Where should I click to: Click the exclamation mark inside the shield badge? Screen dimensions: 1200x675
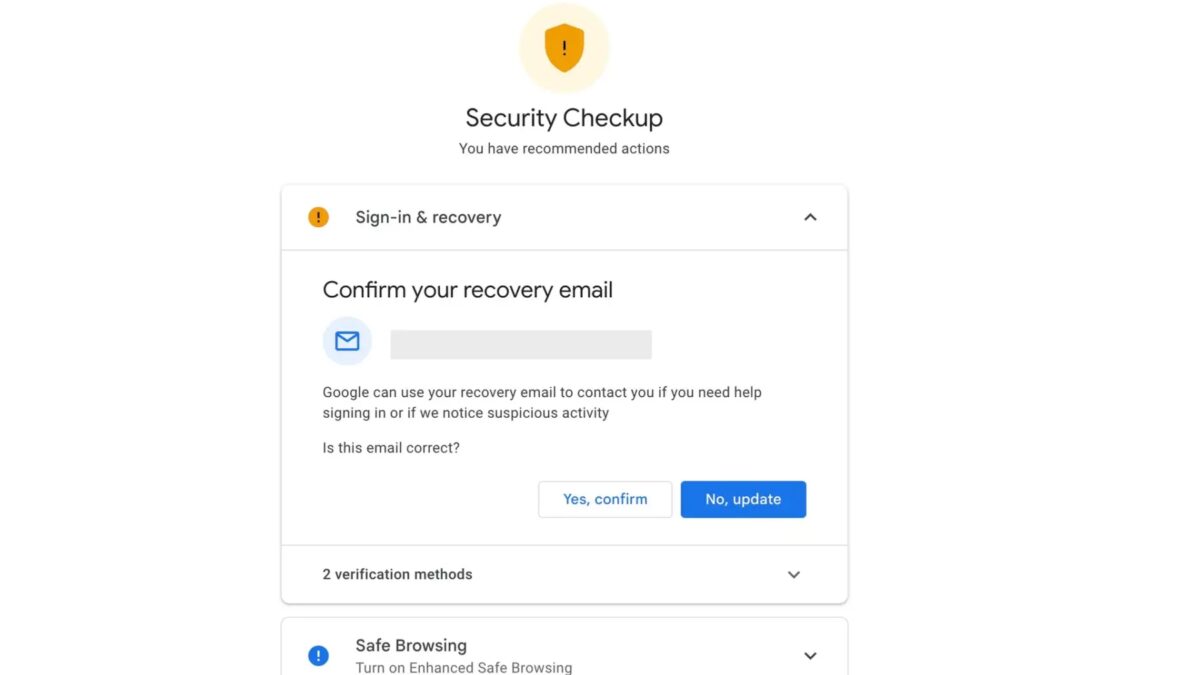[x=564, y=47]
